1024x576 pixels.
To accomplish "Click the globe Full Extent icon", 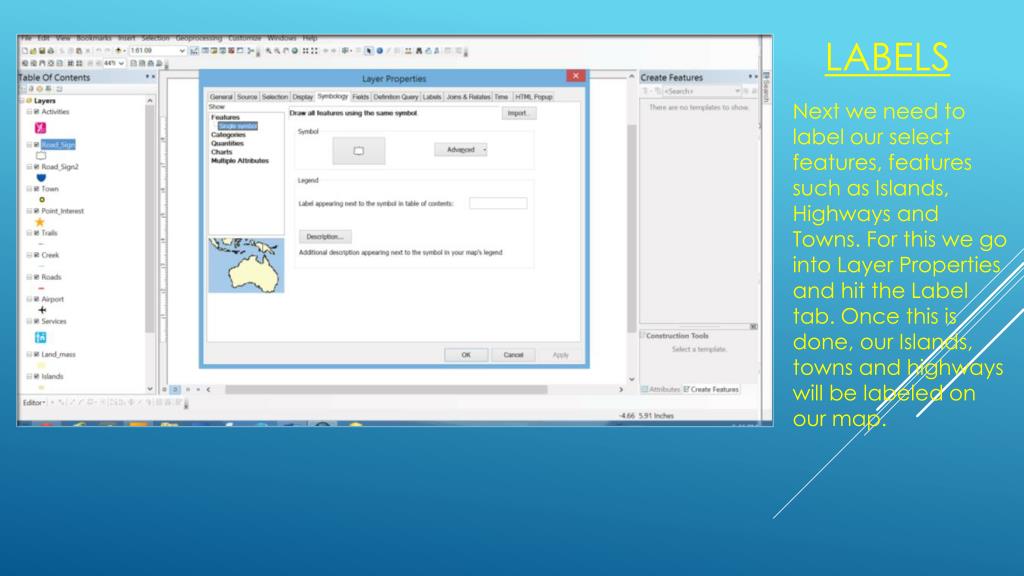I will click(295, 51).
